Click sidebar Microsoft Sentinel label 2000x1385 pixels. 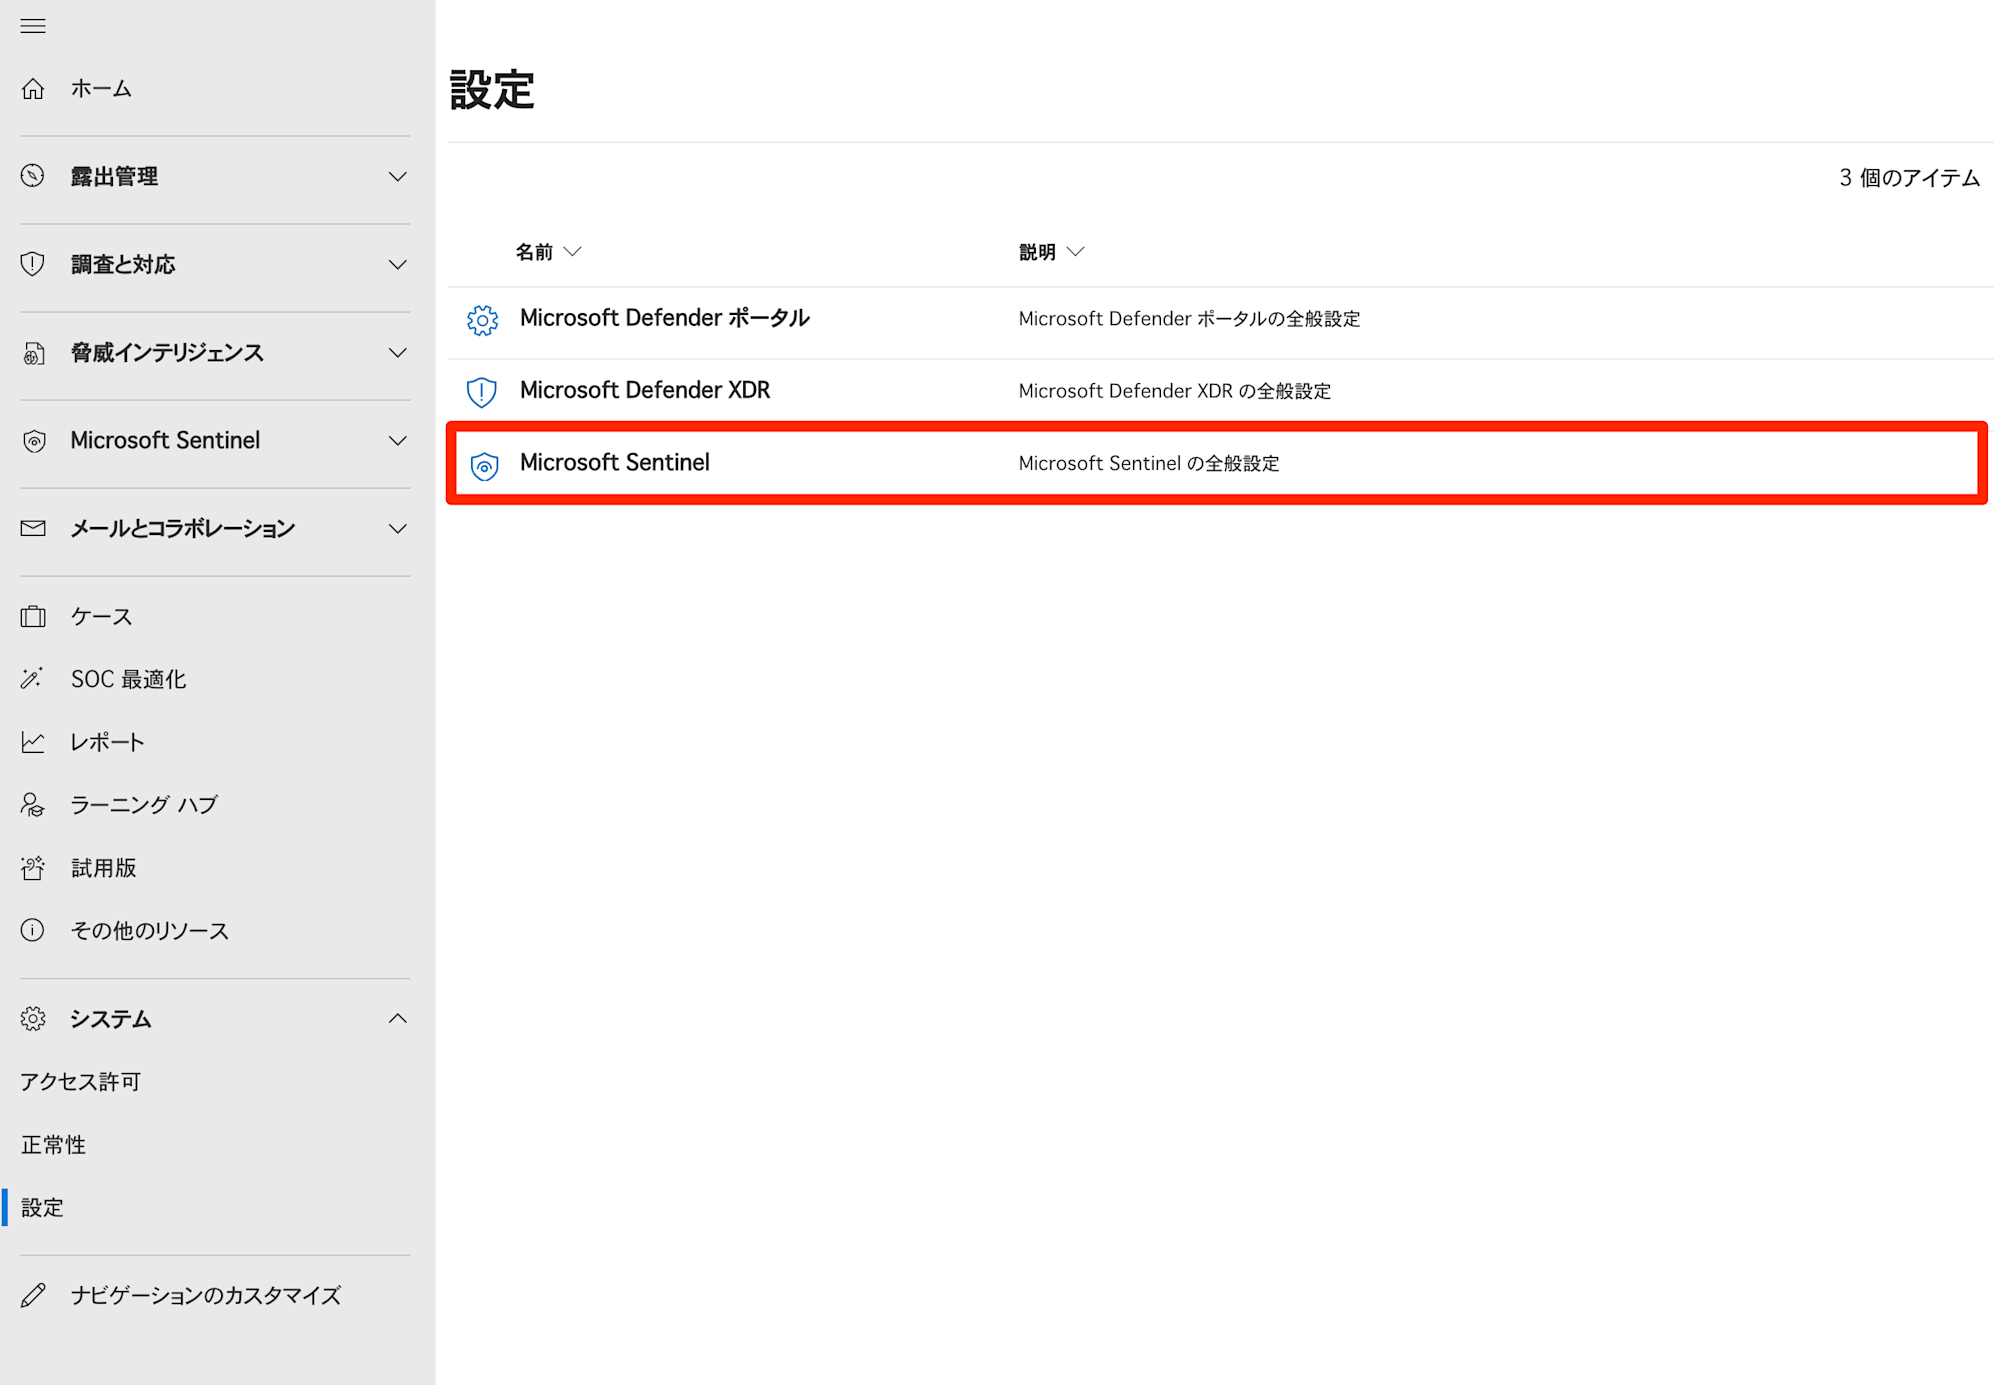pos(165,441)
